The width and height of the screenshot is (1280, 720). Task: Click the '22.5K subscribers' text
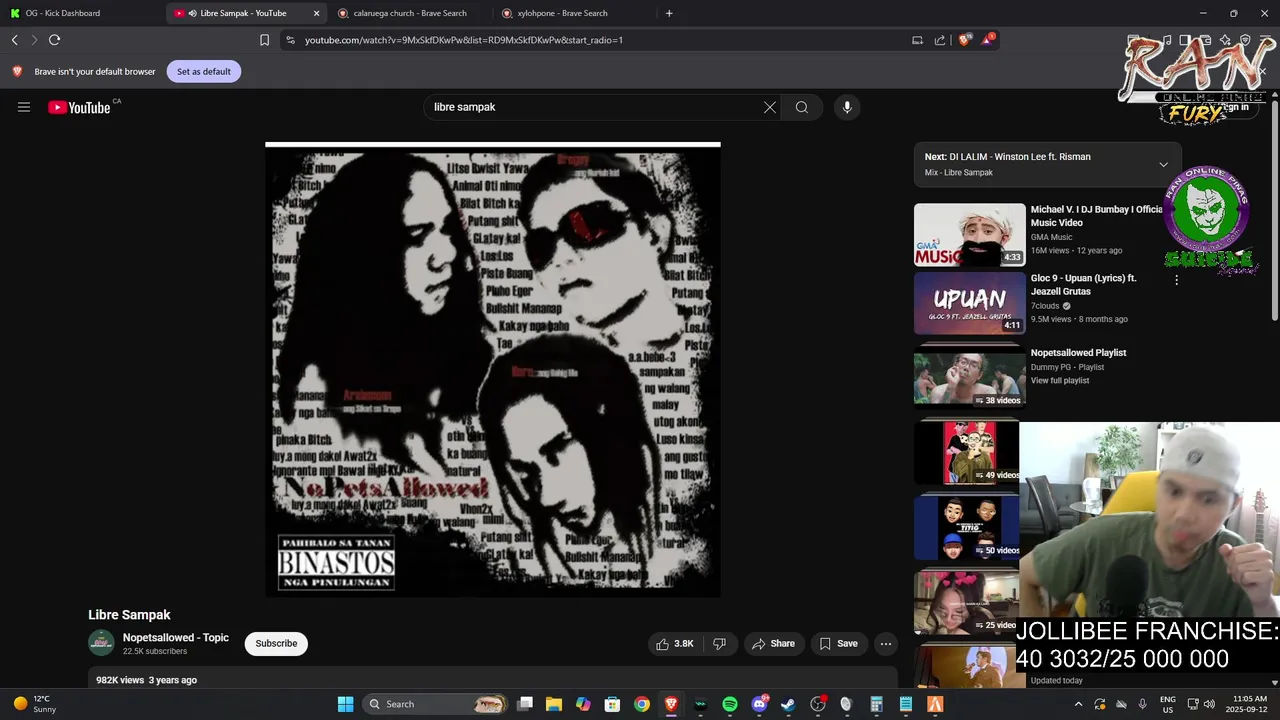point(155,651)
